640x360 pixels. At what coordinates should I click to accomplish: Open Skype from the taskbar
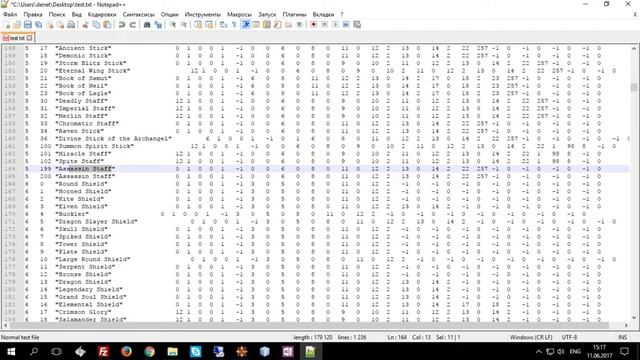(x=196, y=351)
